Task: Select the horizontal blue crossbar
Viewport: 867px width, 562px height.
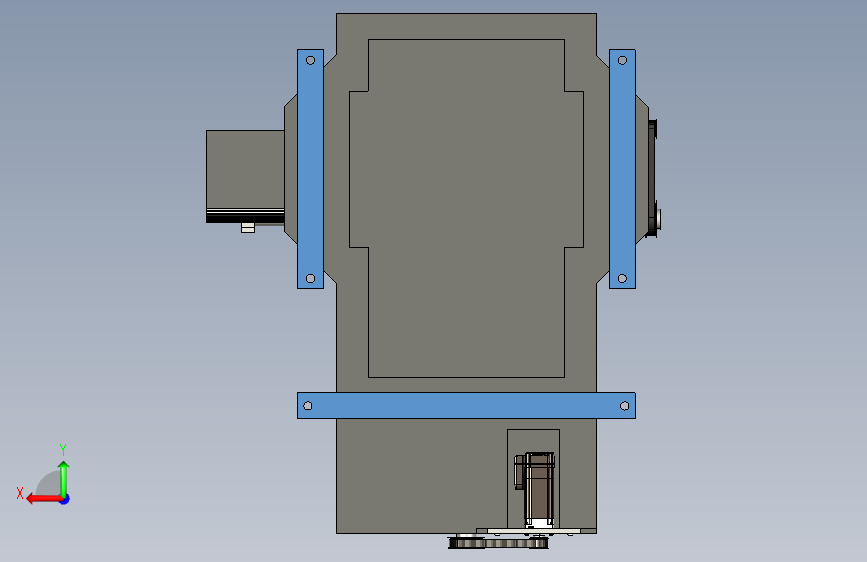Action: tap(466, 405)
